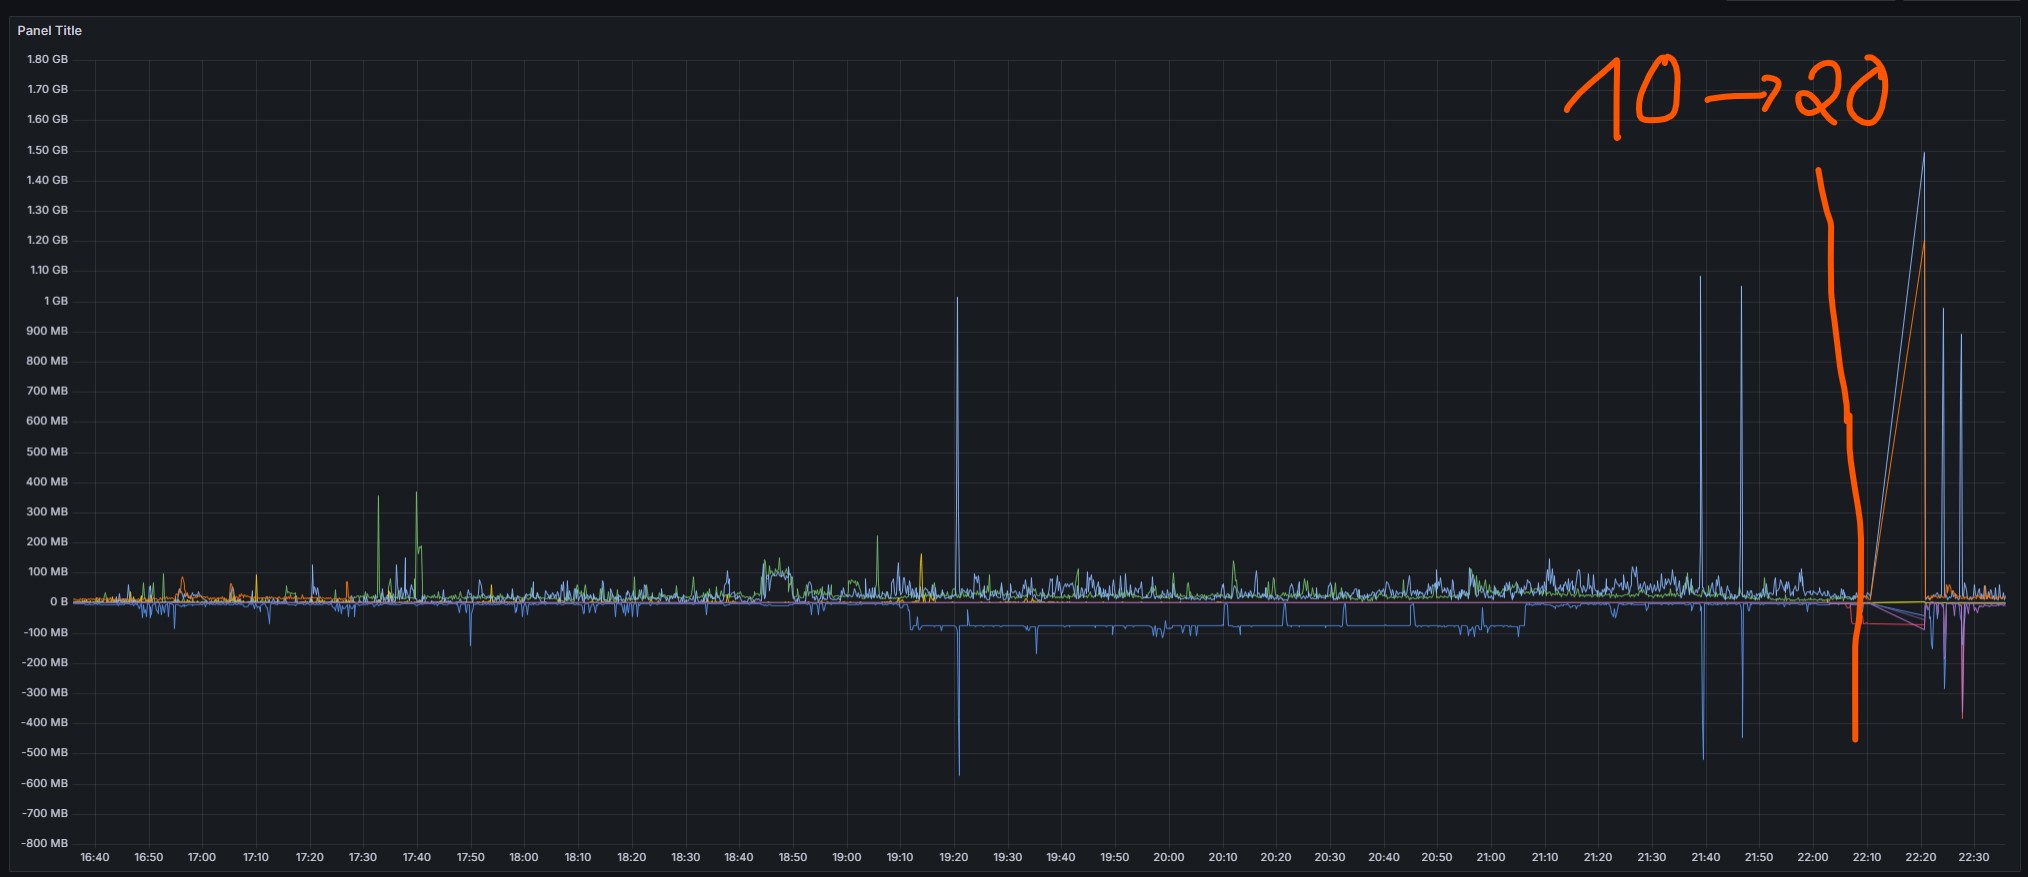Click the 16:50 time axis label

pos(149,858)
